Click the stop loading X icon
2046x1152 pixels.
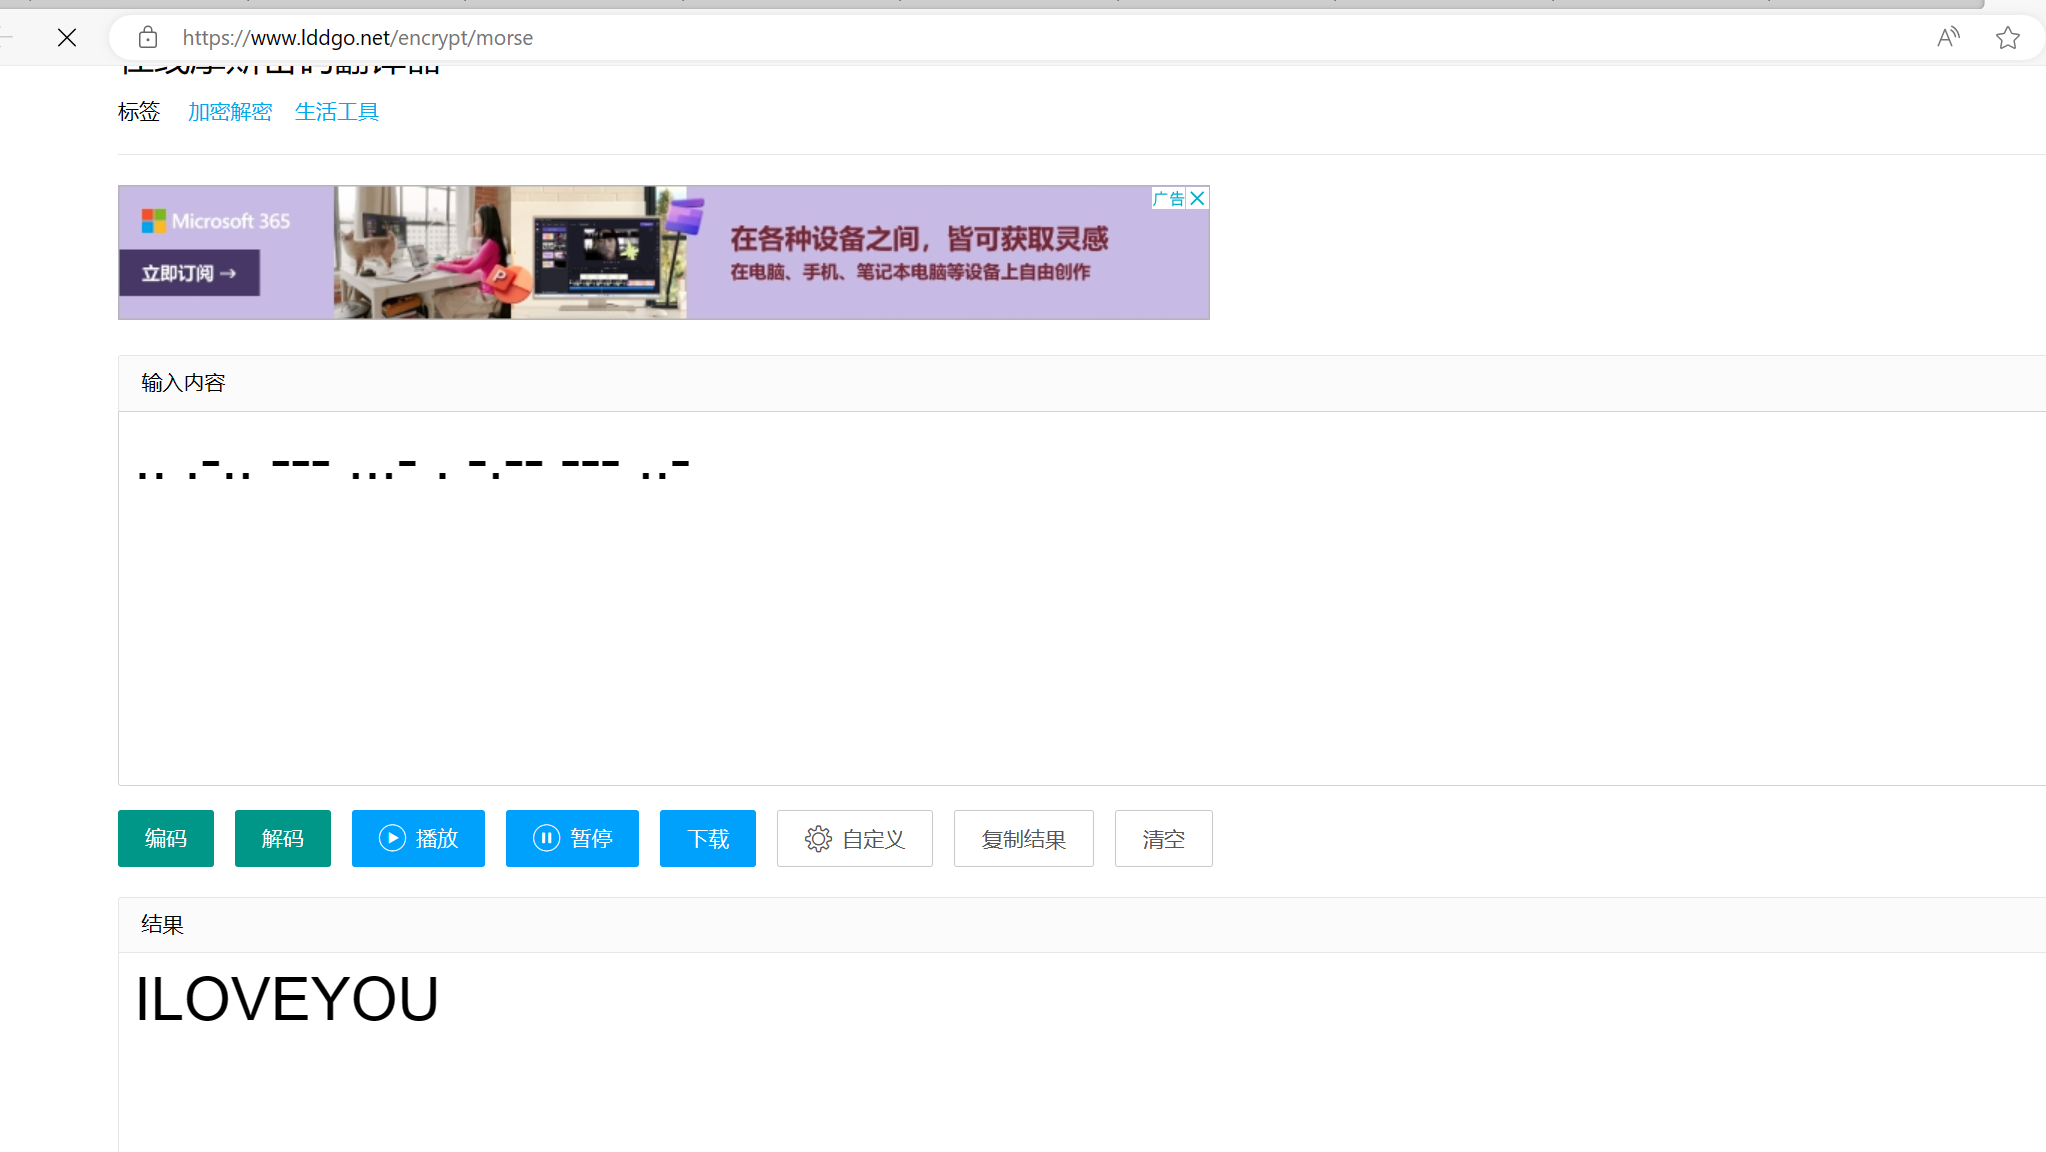click(67, 38)
